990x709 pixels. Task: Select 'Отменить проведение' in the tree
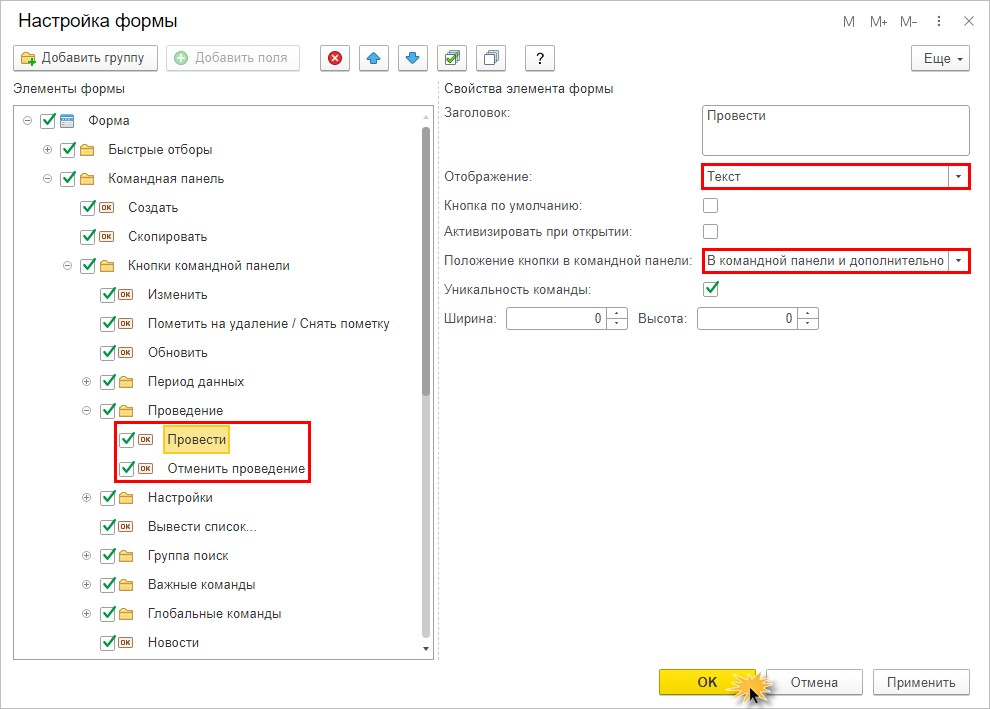pyautogui.click(x=236, y=469)
